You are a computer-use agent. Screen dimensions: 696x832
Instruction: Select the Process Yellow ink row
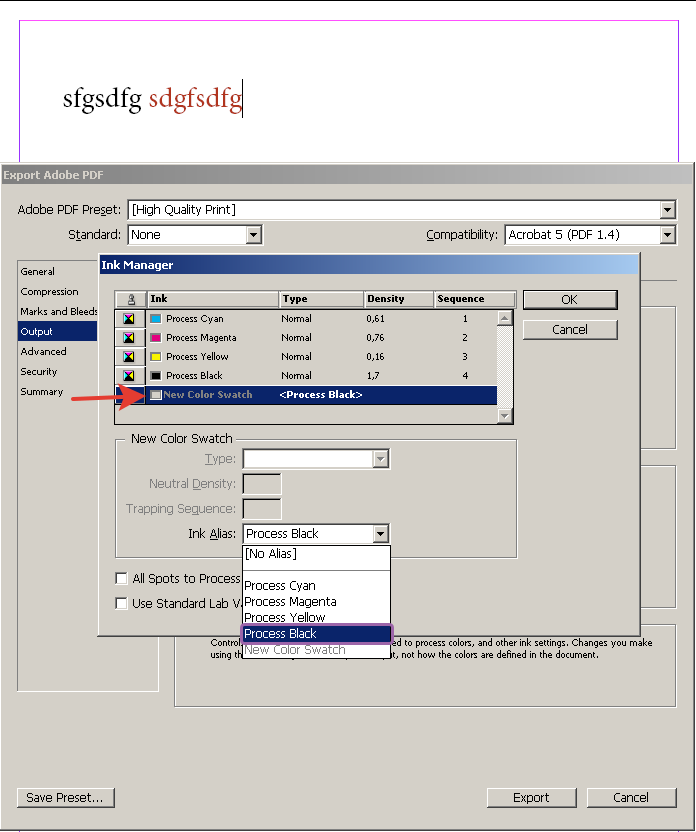(306, 357)
